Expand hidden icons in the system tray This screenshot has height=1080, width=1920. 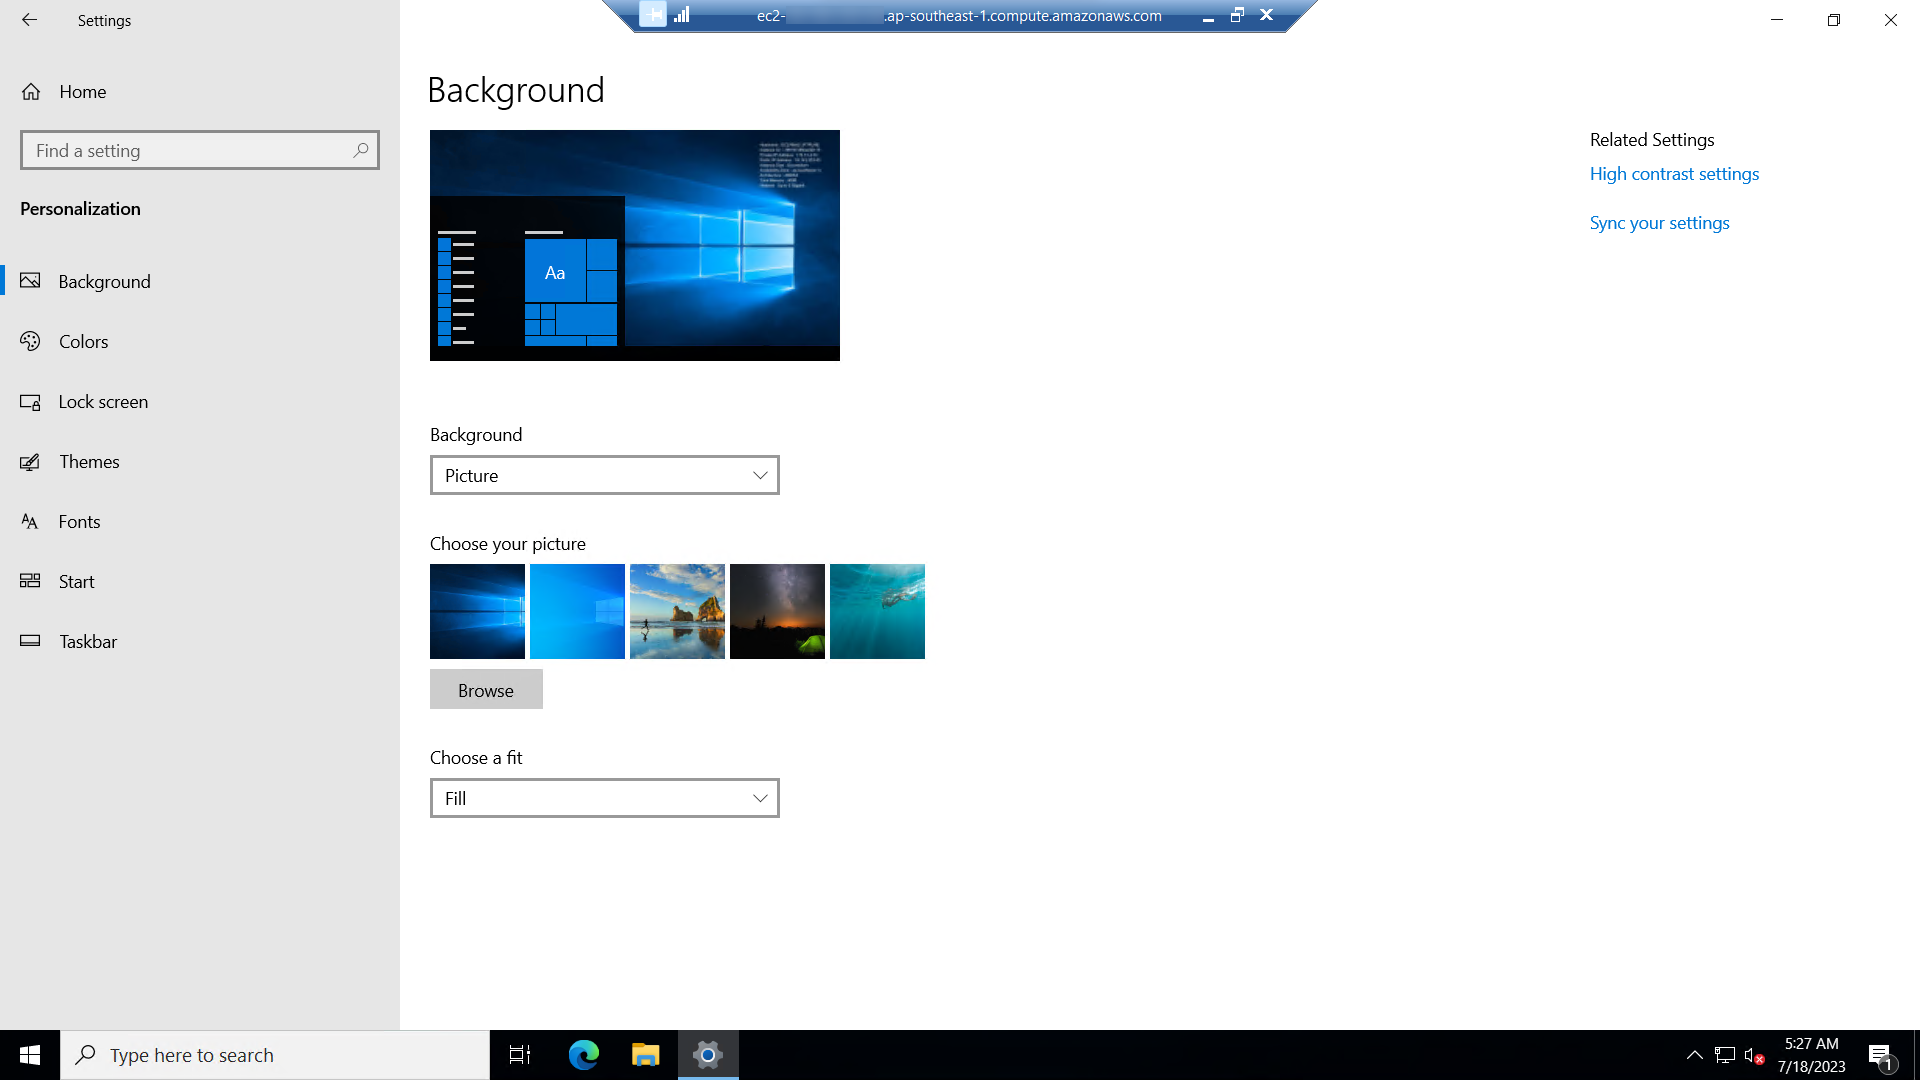click(1696, 1055)
